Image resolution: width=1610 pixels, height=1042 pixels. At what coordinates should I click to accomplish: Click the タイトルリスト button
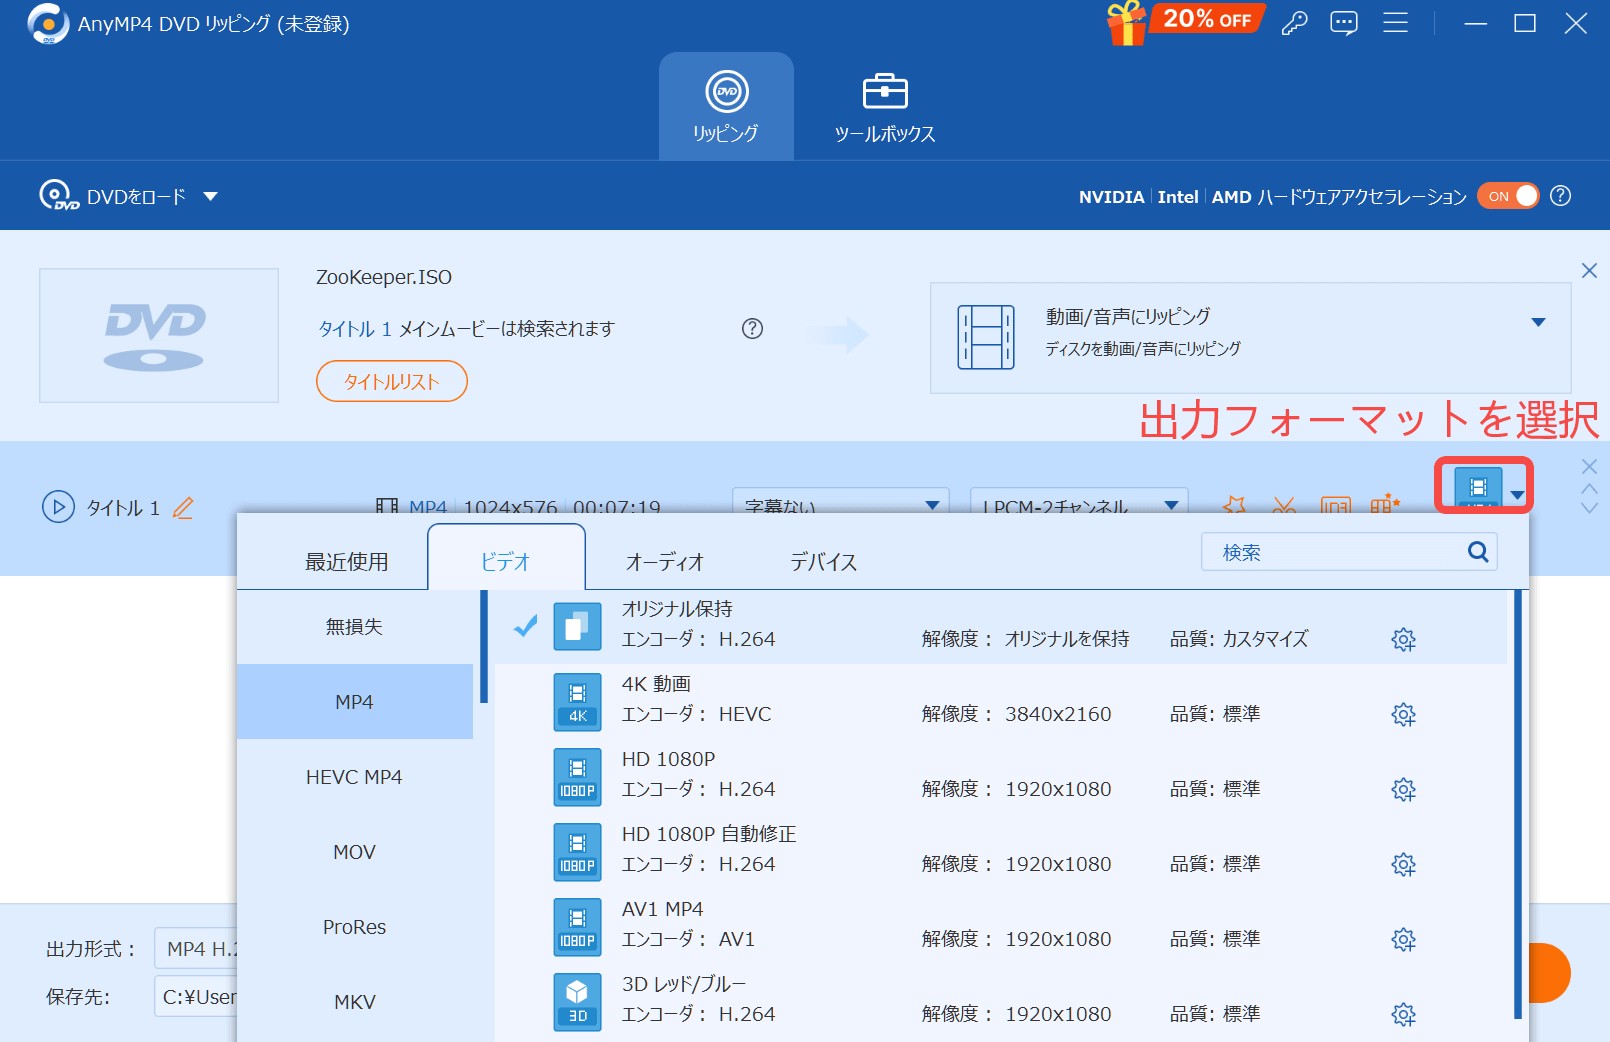tap(392, 381)
